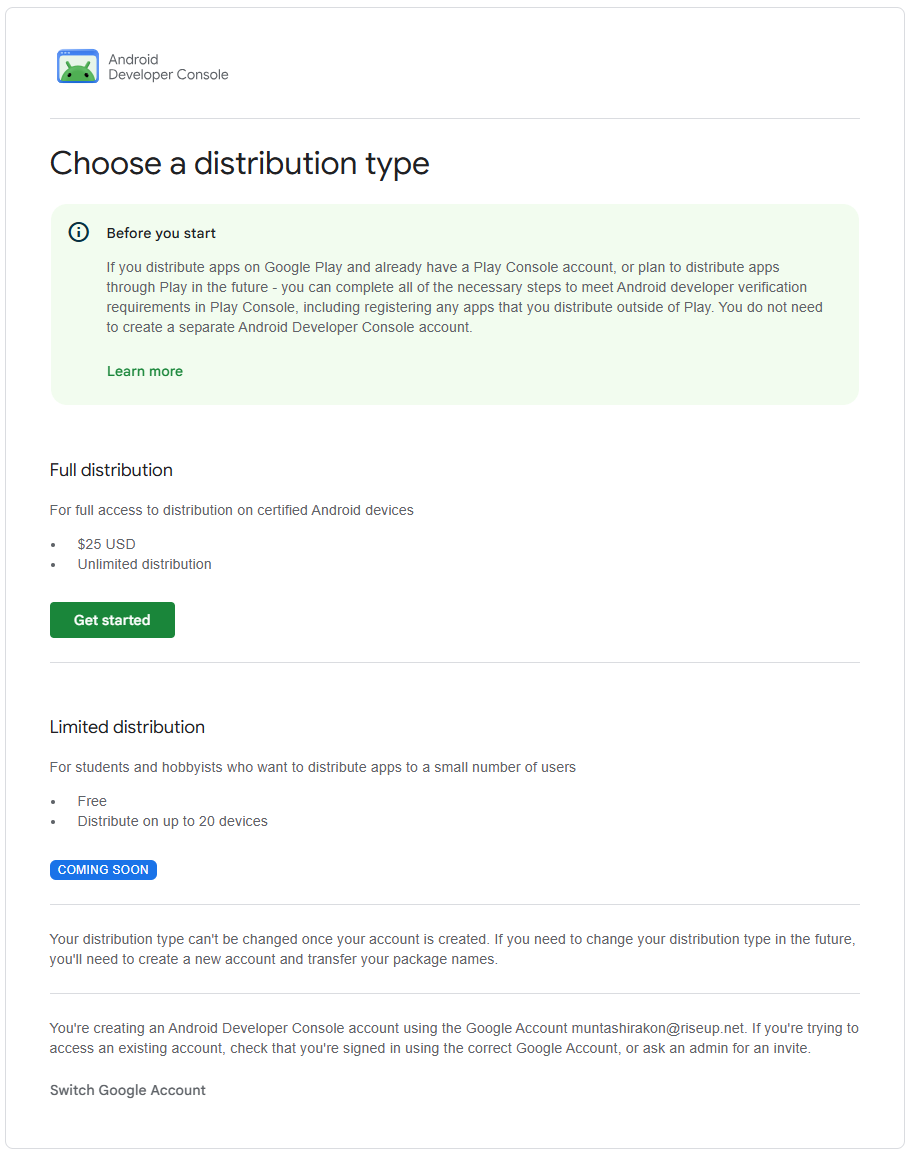Click the Android Developer Console title text
Viewport: 910px width, 1155px height.
pyautogui.click(x=168, y=67)
